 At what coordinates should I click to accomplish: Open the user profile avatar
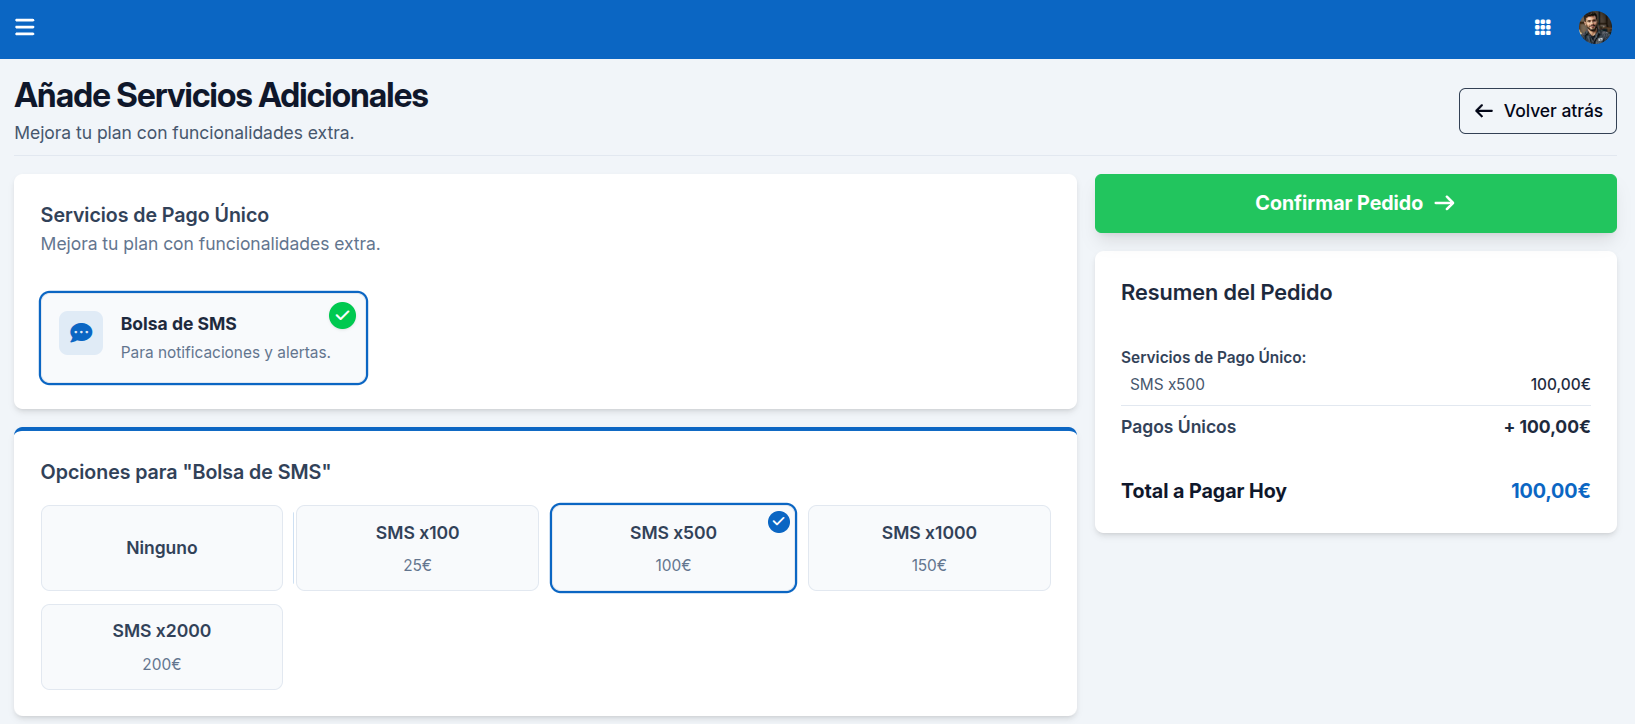[1594, 28]
